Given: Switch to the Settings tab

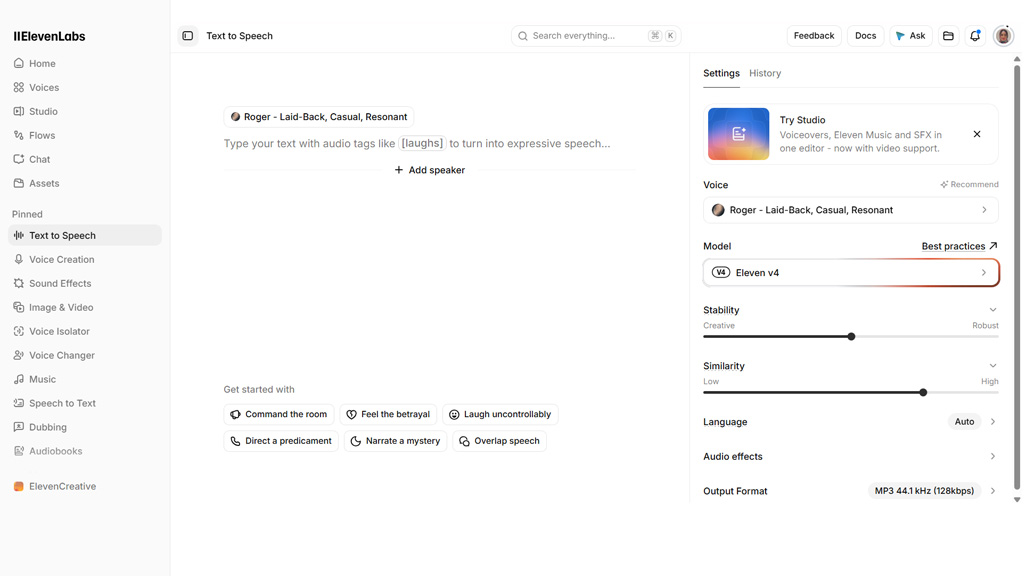Looking at the screenshot, I should click(x=721, y=73).
